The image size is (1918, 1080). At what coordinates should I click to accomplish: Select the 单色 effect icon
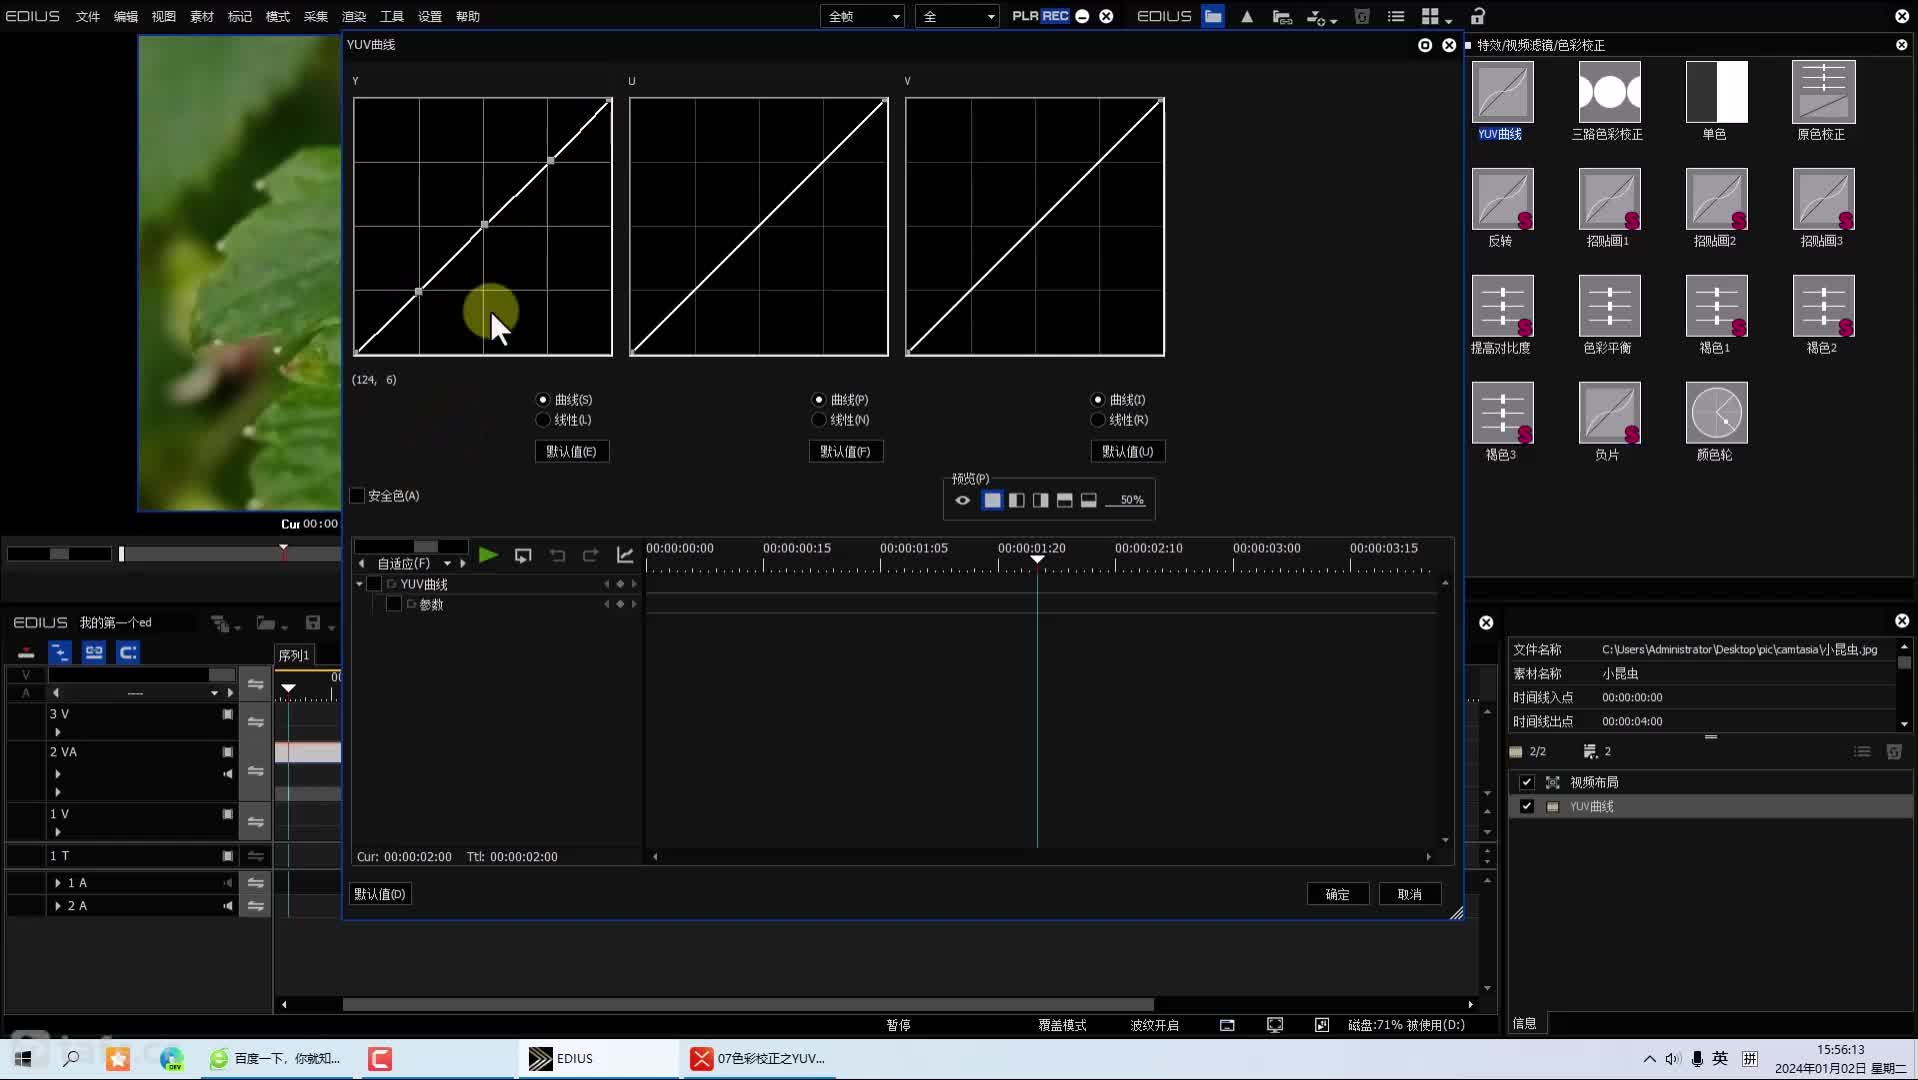(x=1716, y=92)
